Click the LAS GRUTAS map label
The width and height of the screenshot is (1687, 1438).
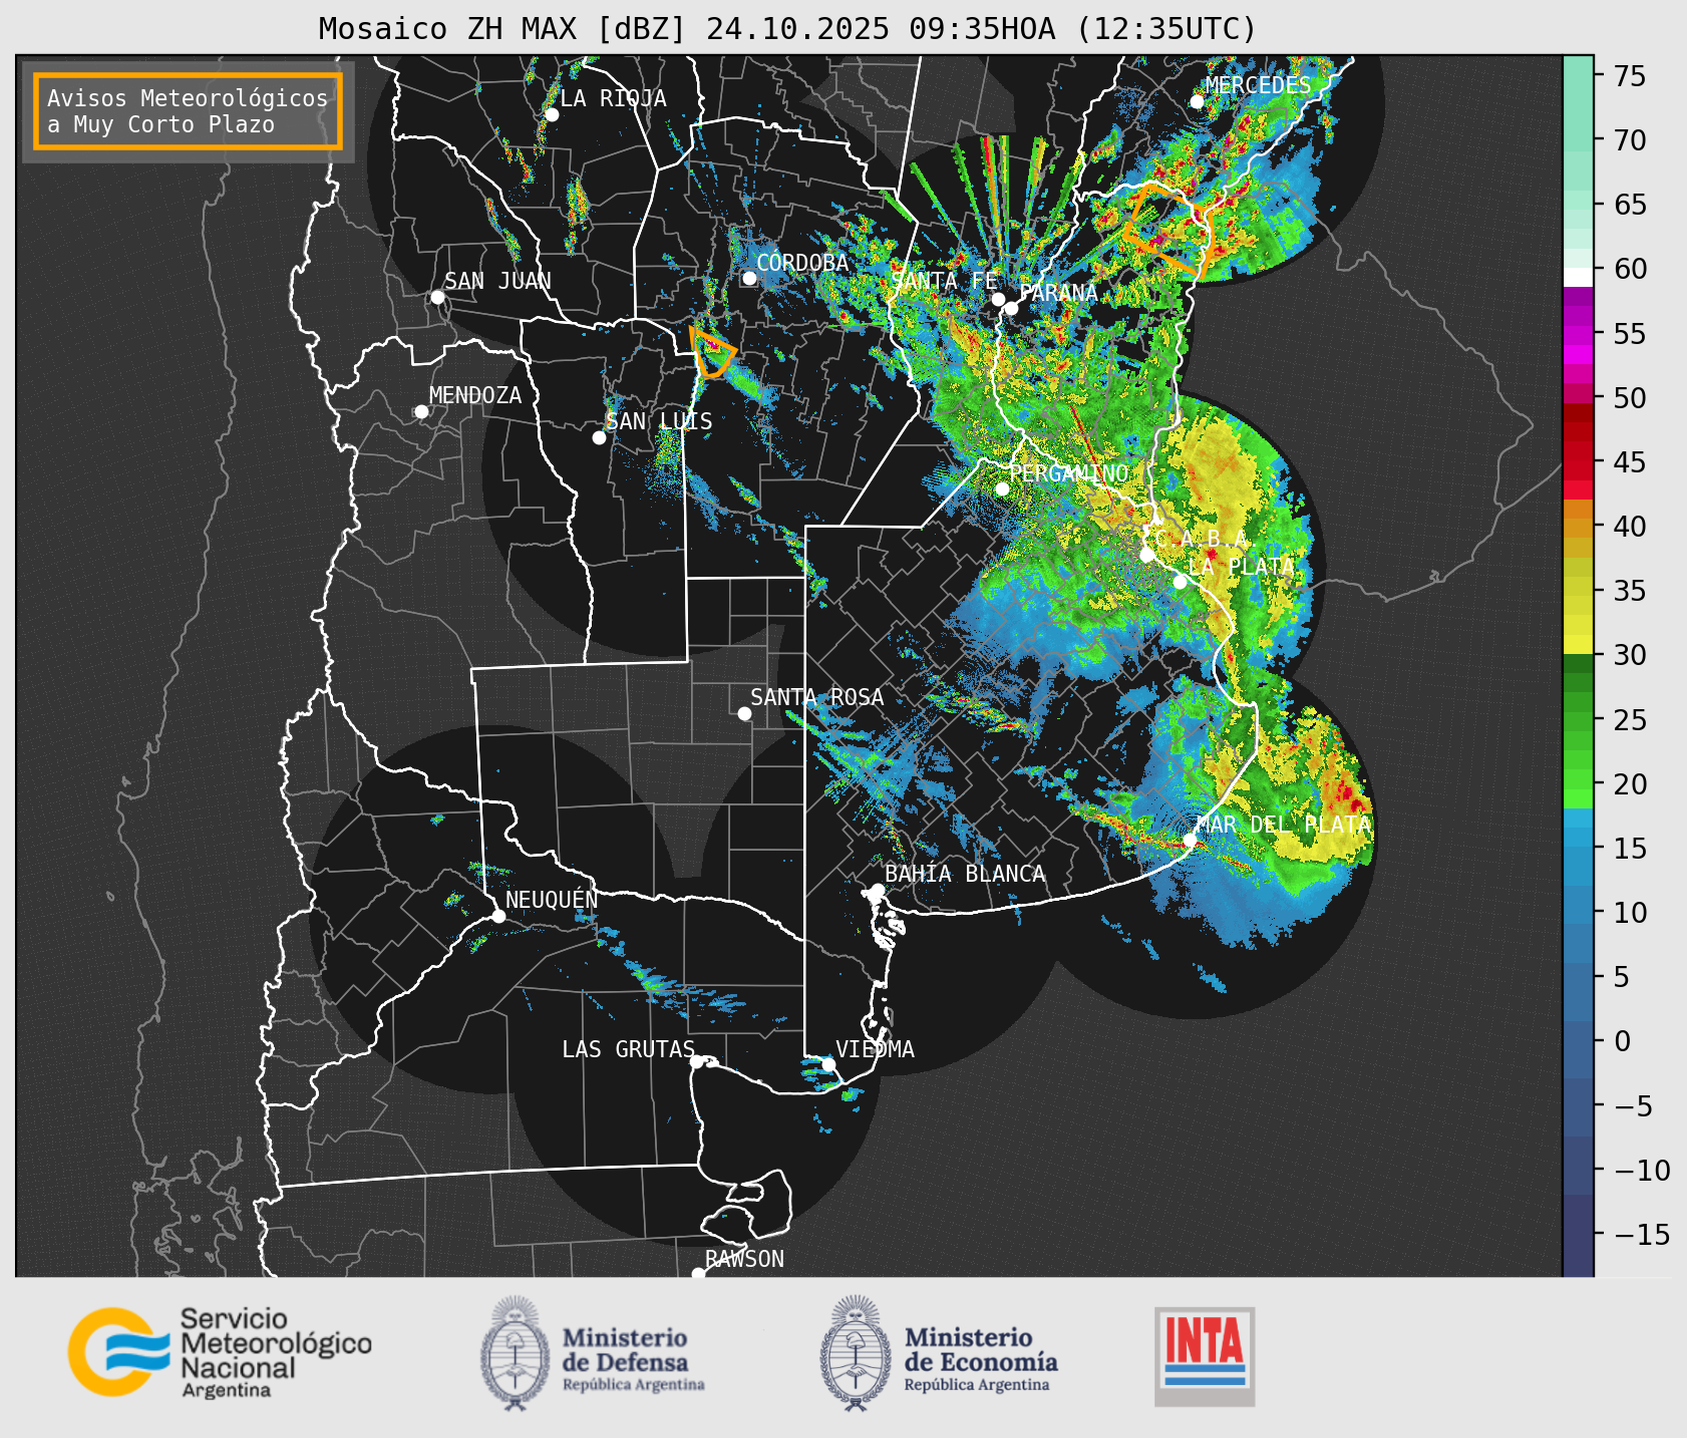pyautogui.click(x=628, y=1049)
